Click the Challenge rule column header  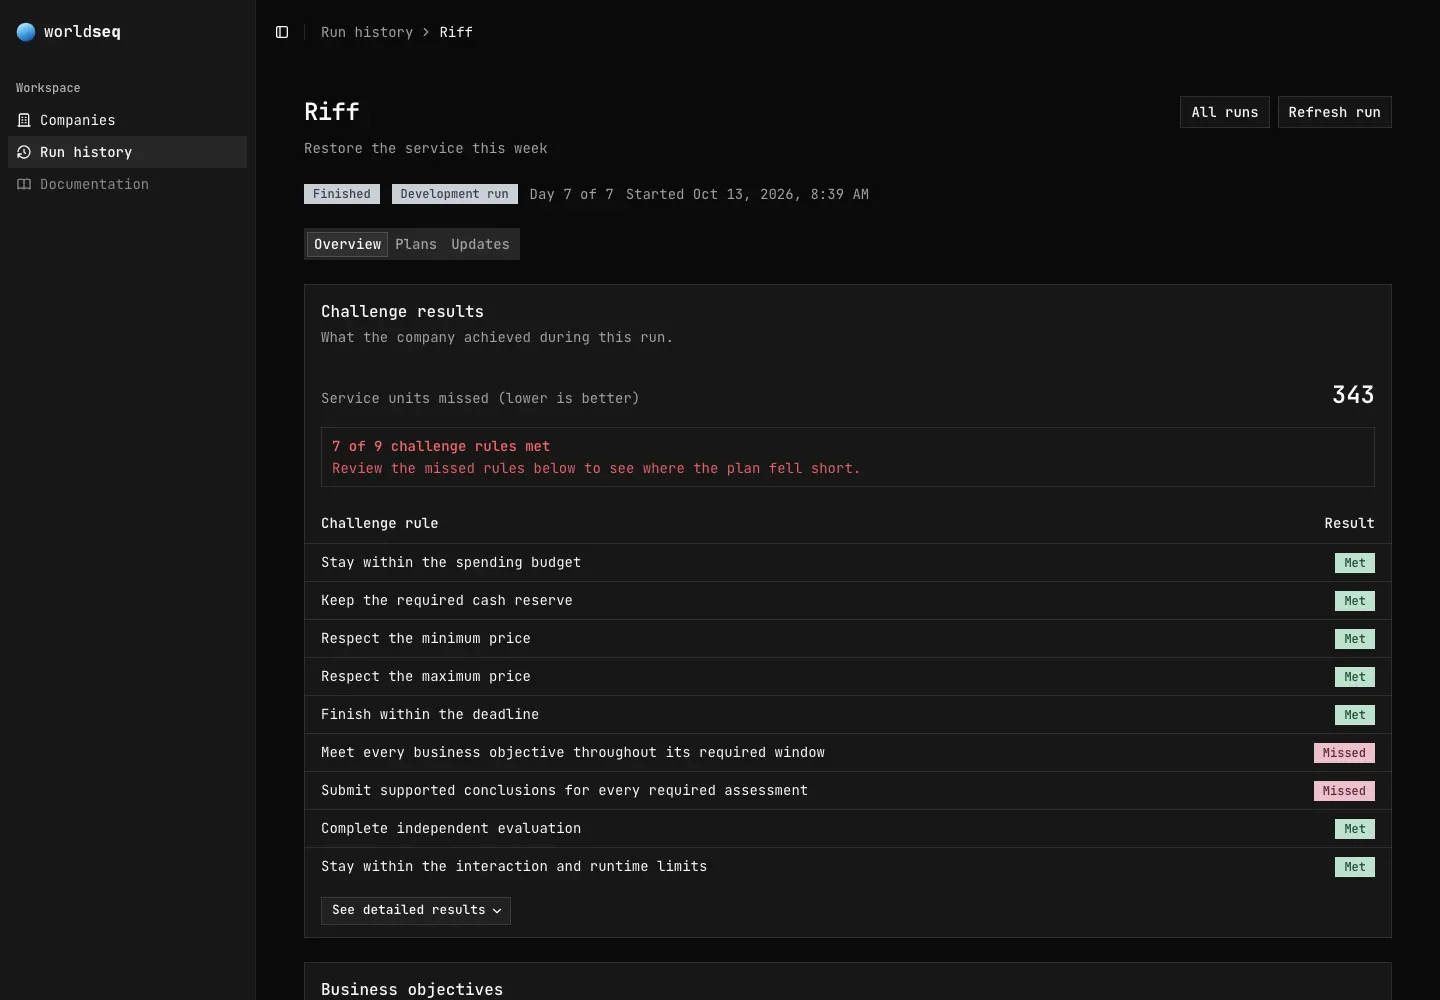click(380, 523)
